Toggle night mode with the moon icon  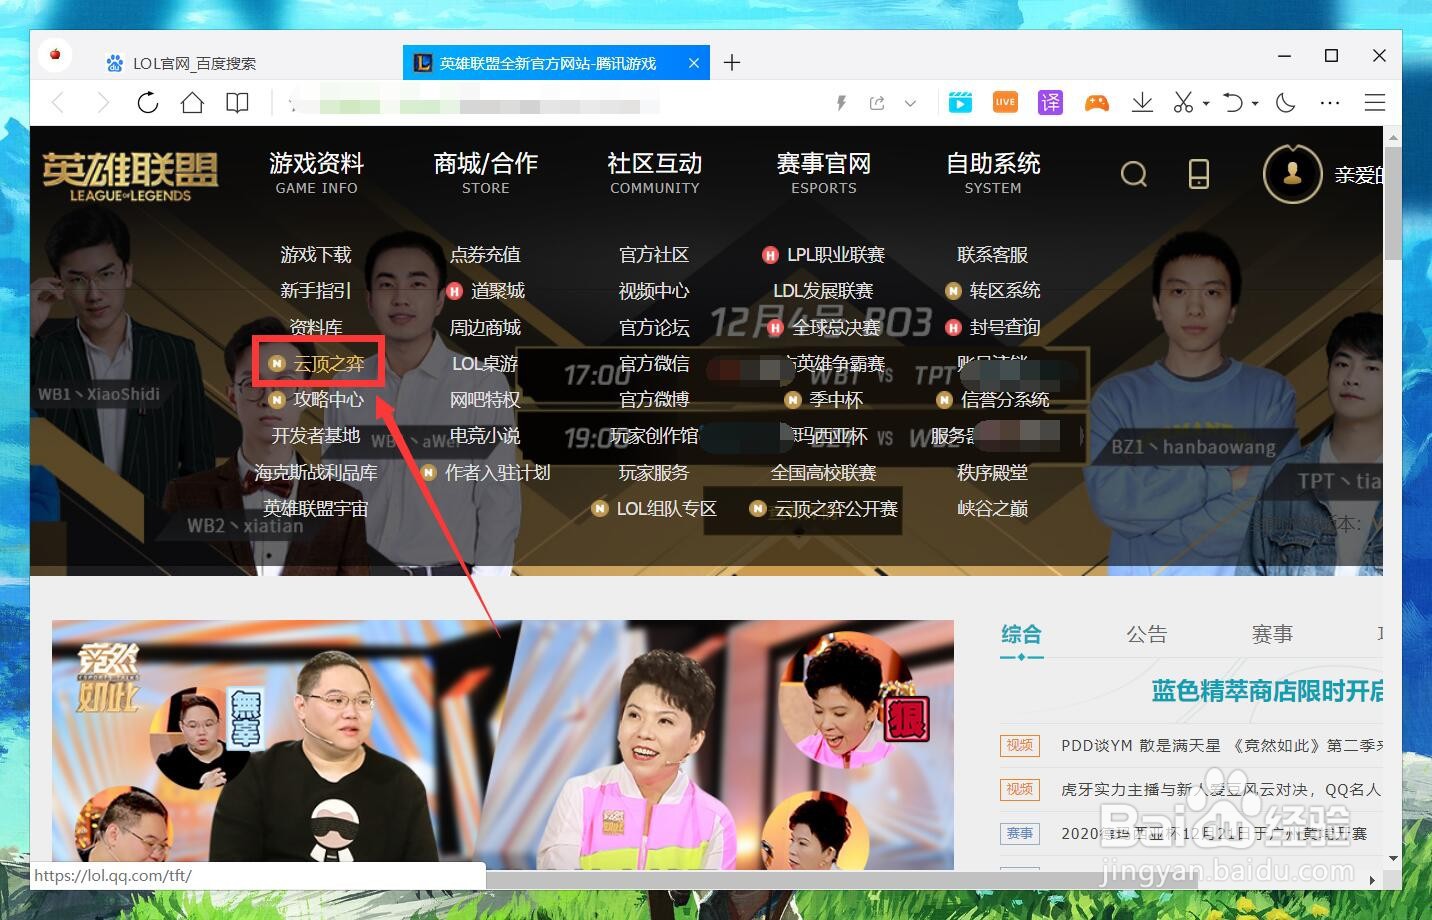[1286, 101]
